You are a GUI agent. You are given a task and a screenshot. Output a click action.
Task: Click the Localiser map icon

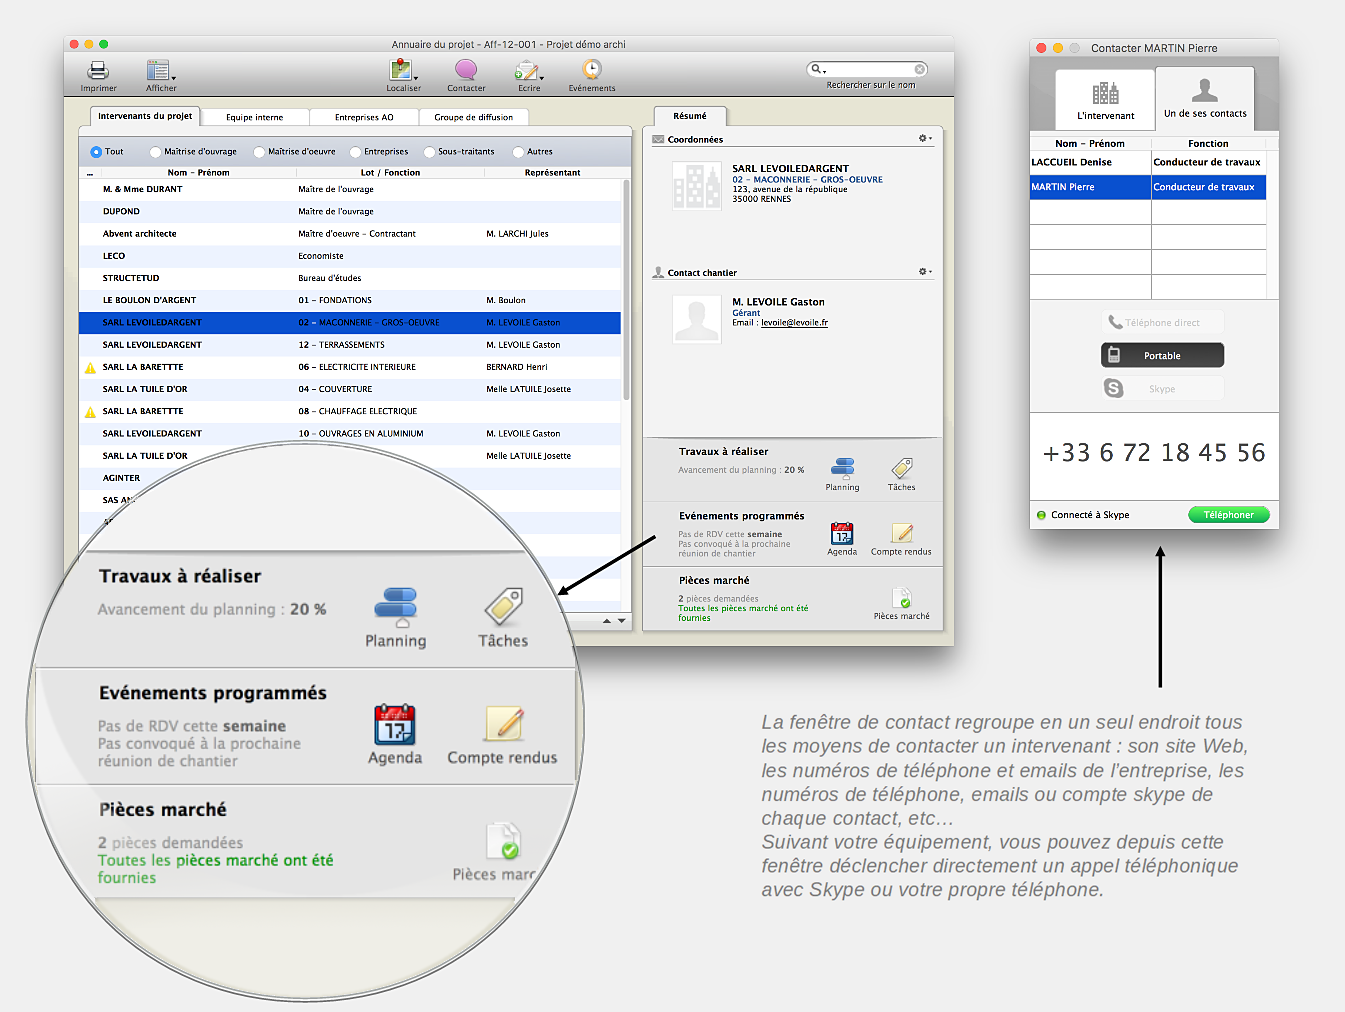click(400, 69)
